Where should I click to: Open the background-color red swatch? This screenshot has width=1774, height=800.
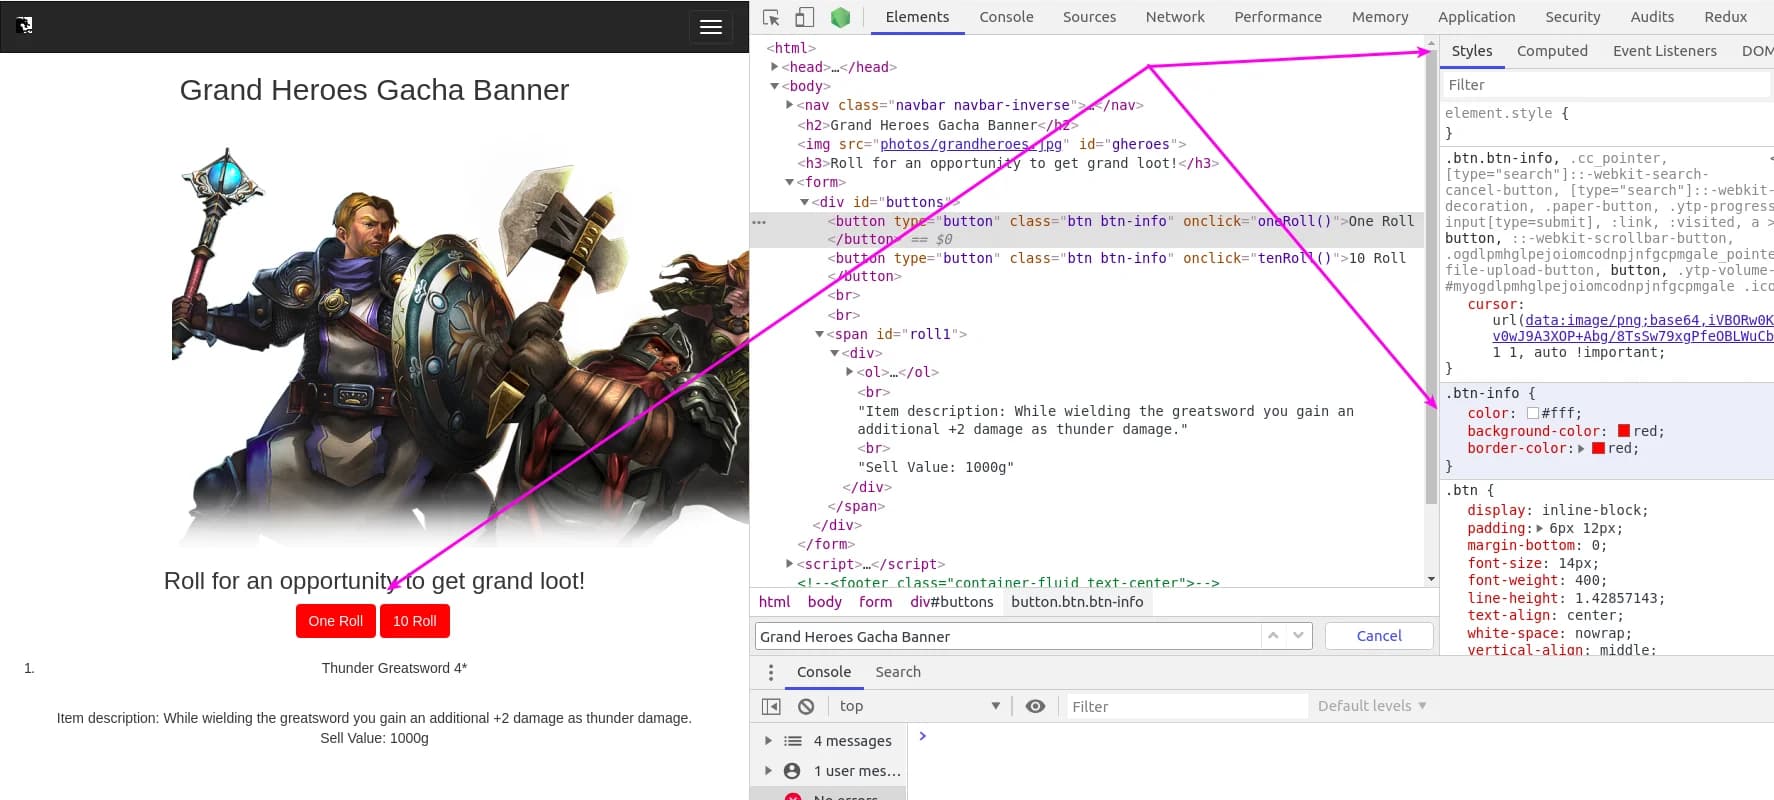point(1623,431)
